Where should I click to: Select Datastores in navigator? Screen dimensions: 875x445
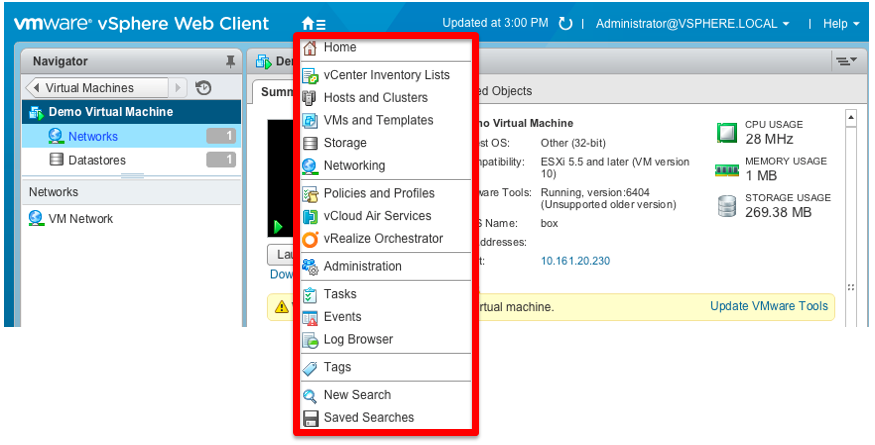click(132, 160)
